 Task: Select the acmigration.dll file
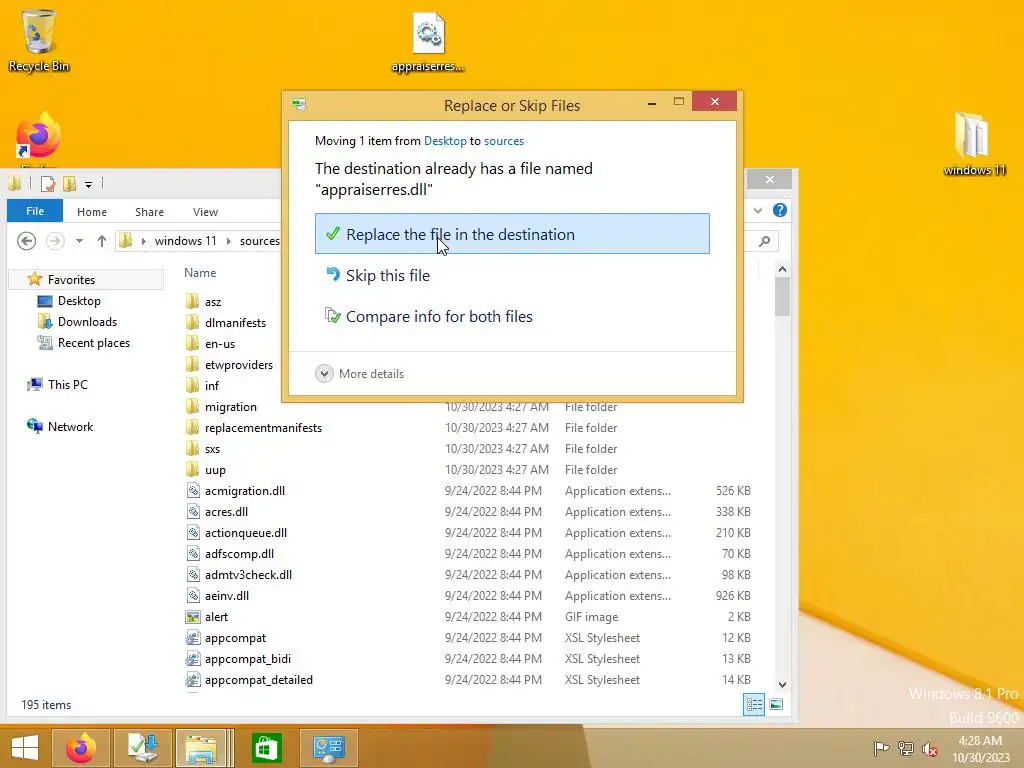[245, 490]
